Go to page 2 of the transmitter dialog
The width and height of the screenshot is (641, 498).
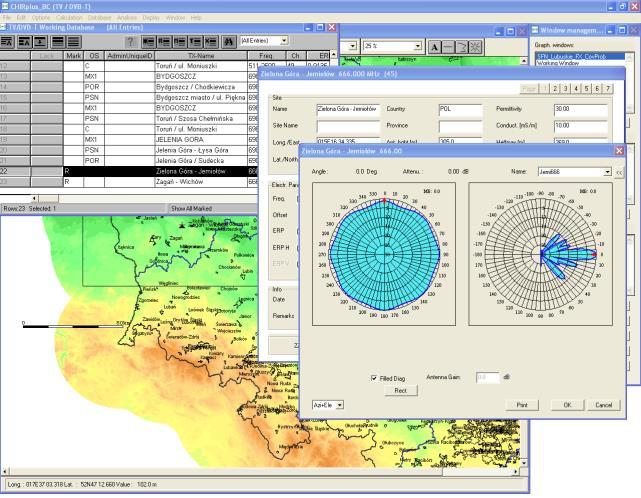point(555,89)
